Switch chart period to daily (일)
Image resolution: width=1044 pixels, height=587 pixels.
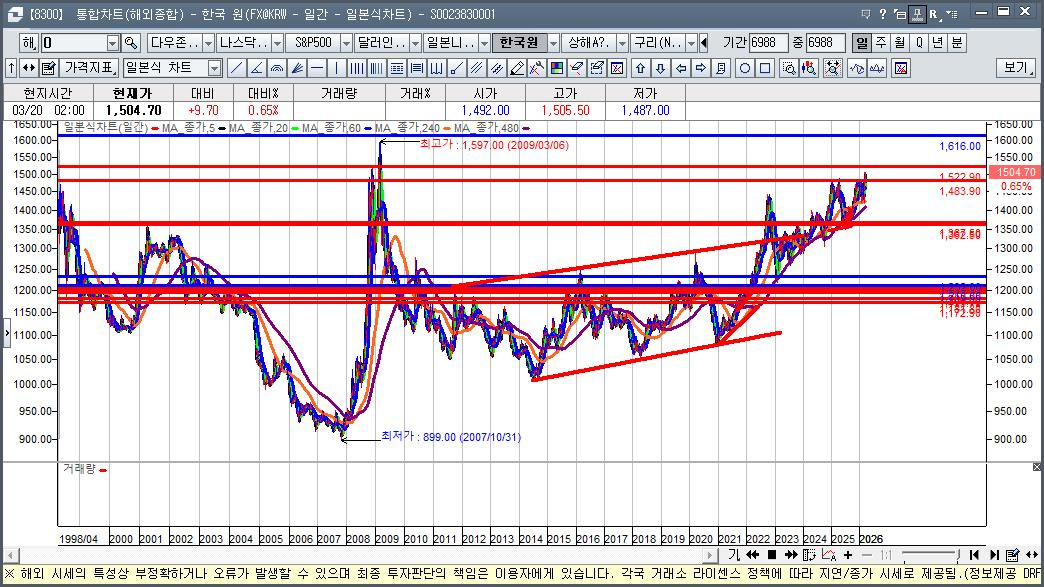(x=861, y=44)
